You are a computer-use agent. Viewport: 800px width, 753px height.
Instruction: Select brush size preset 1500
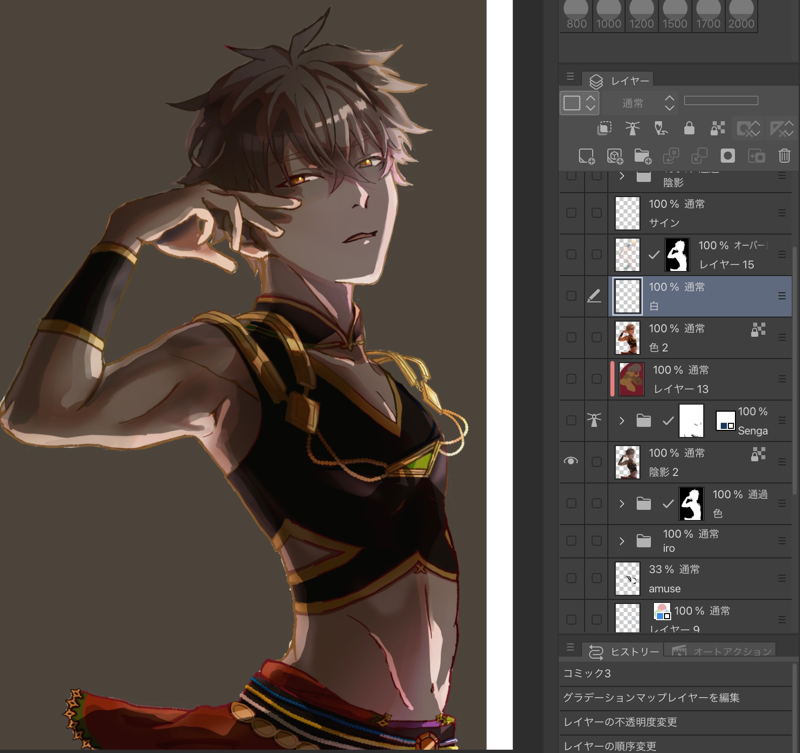[x=674, y=15]
